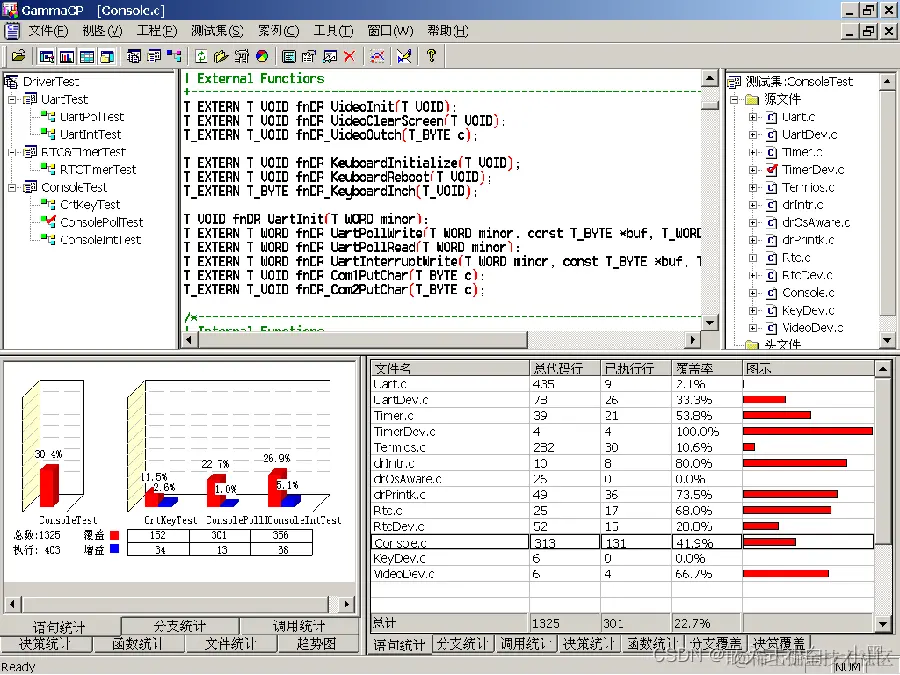Screen dimensions: 900x675
Task: Collapse the UartTest tree node
Action: [x=12, y=99]
